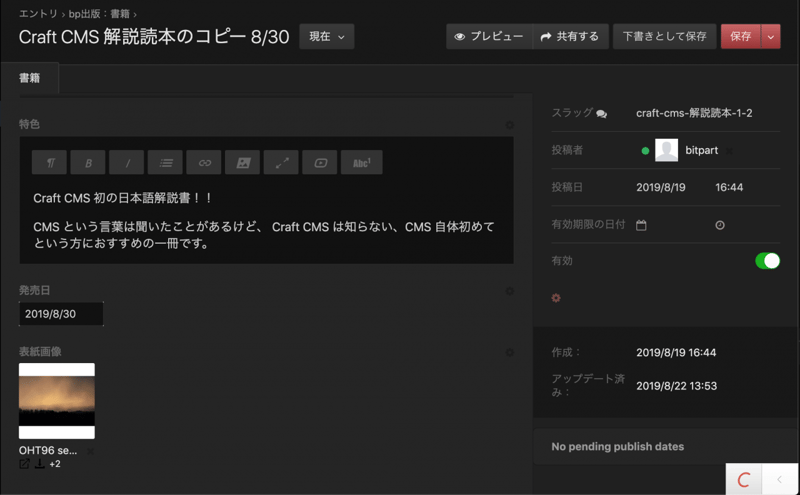This screenshot has height=495, width=800.
Task: Click the Abc superscript toolbar button
Action: click(x=361, y=162)
